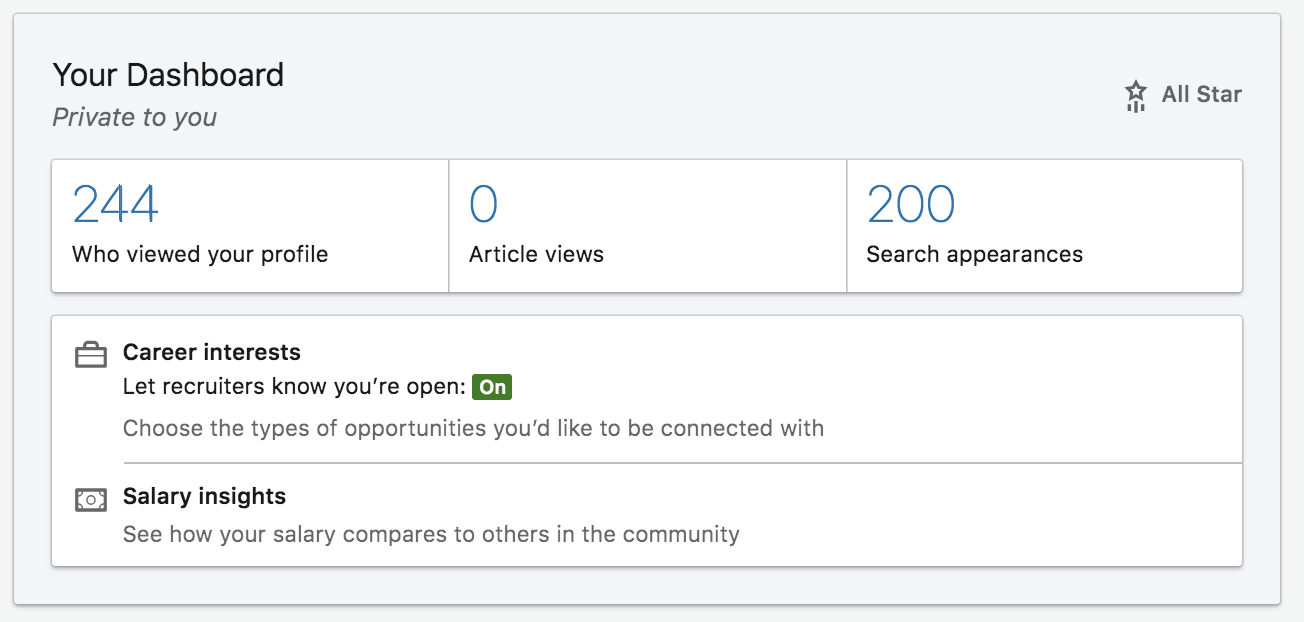Screen dimensions: 1304x622
Task: Toggle the green On badge for recruiters
Action: click(x=492, y=386)
